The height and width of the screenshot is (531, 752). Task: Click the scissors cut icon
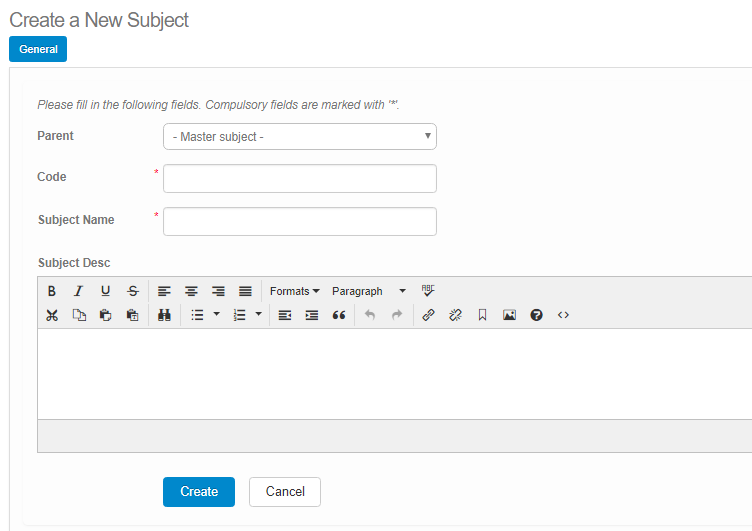point(52,315)
